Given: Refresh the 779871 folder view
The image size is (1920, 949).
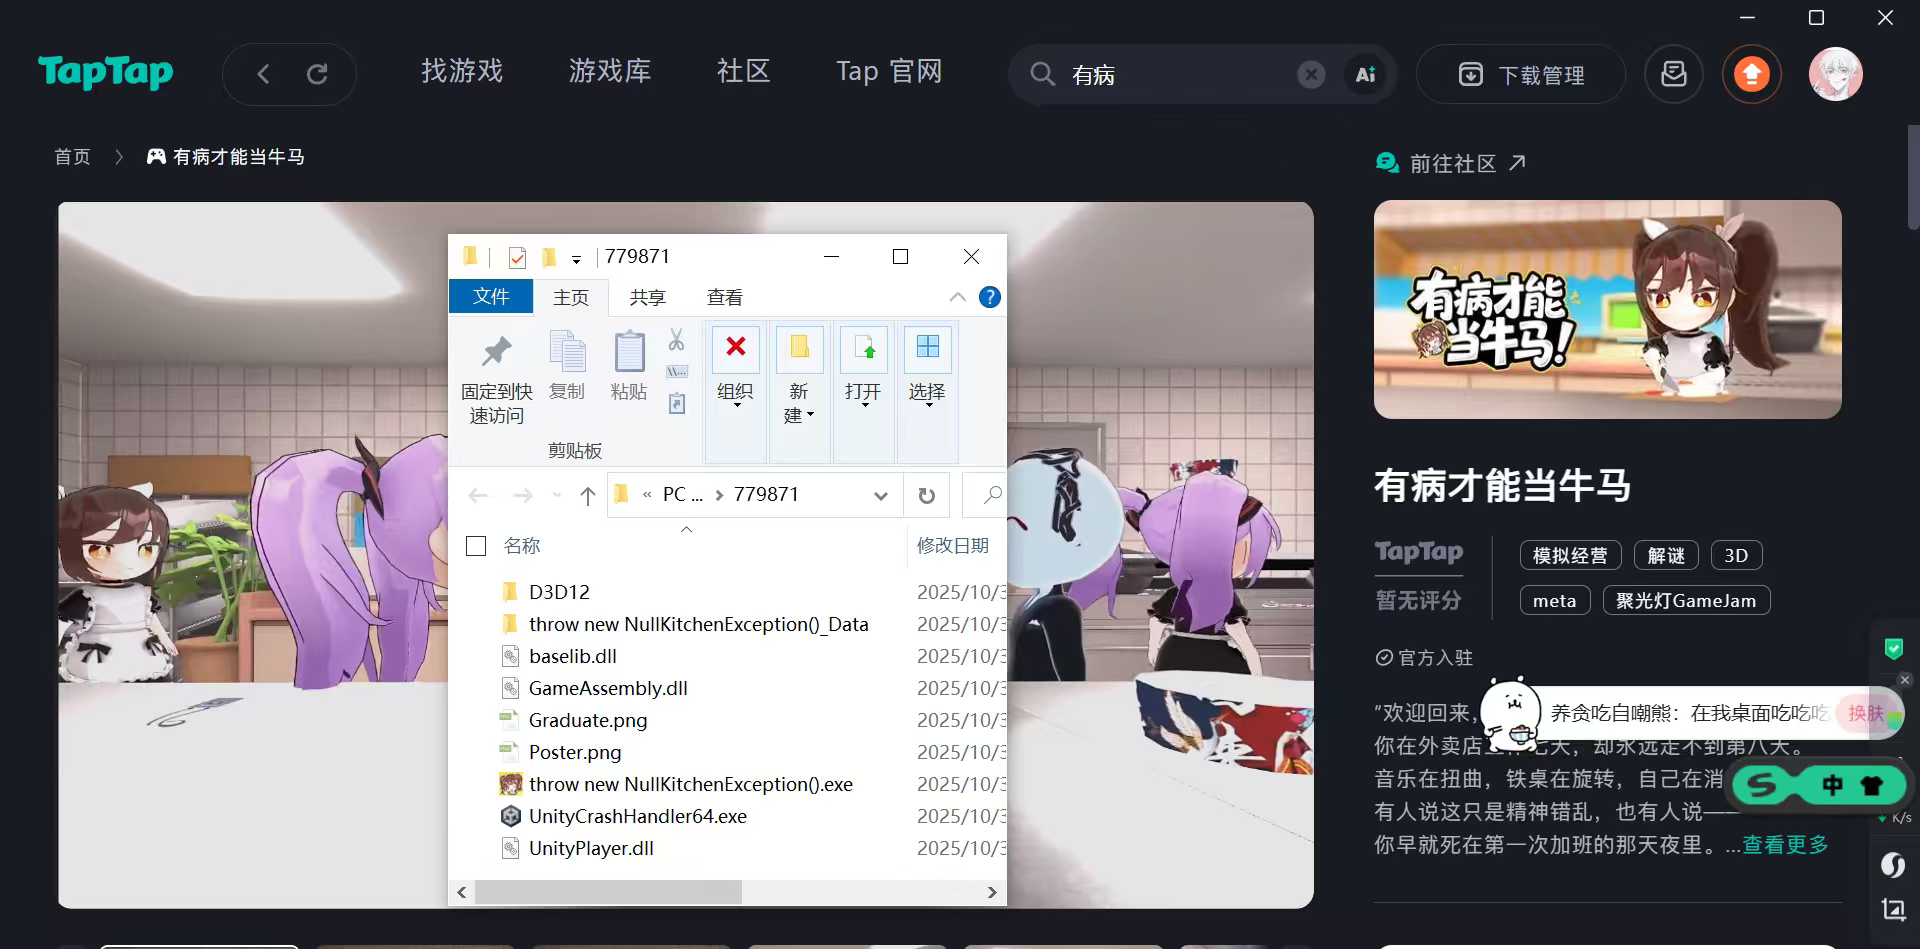Looking at the screenshot, I should [x=927, y=495].
